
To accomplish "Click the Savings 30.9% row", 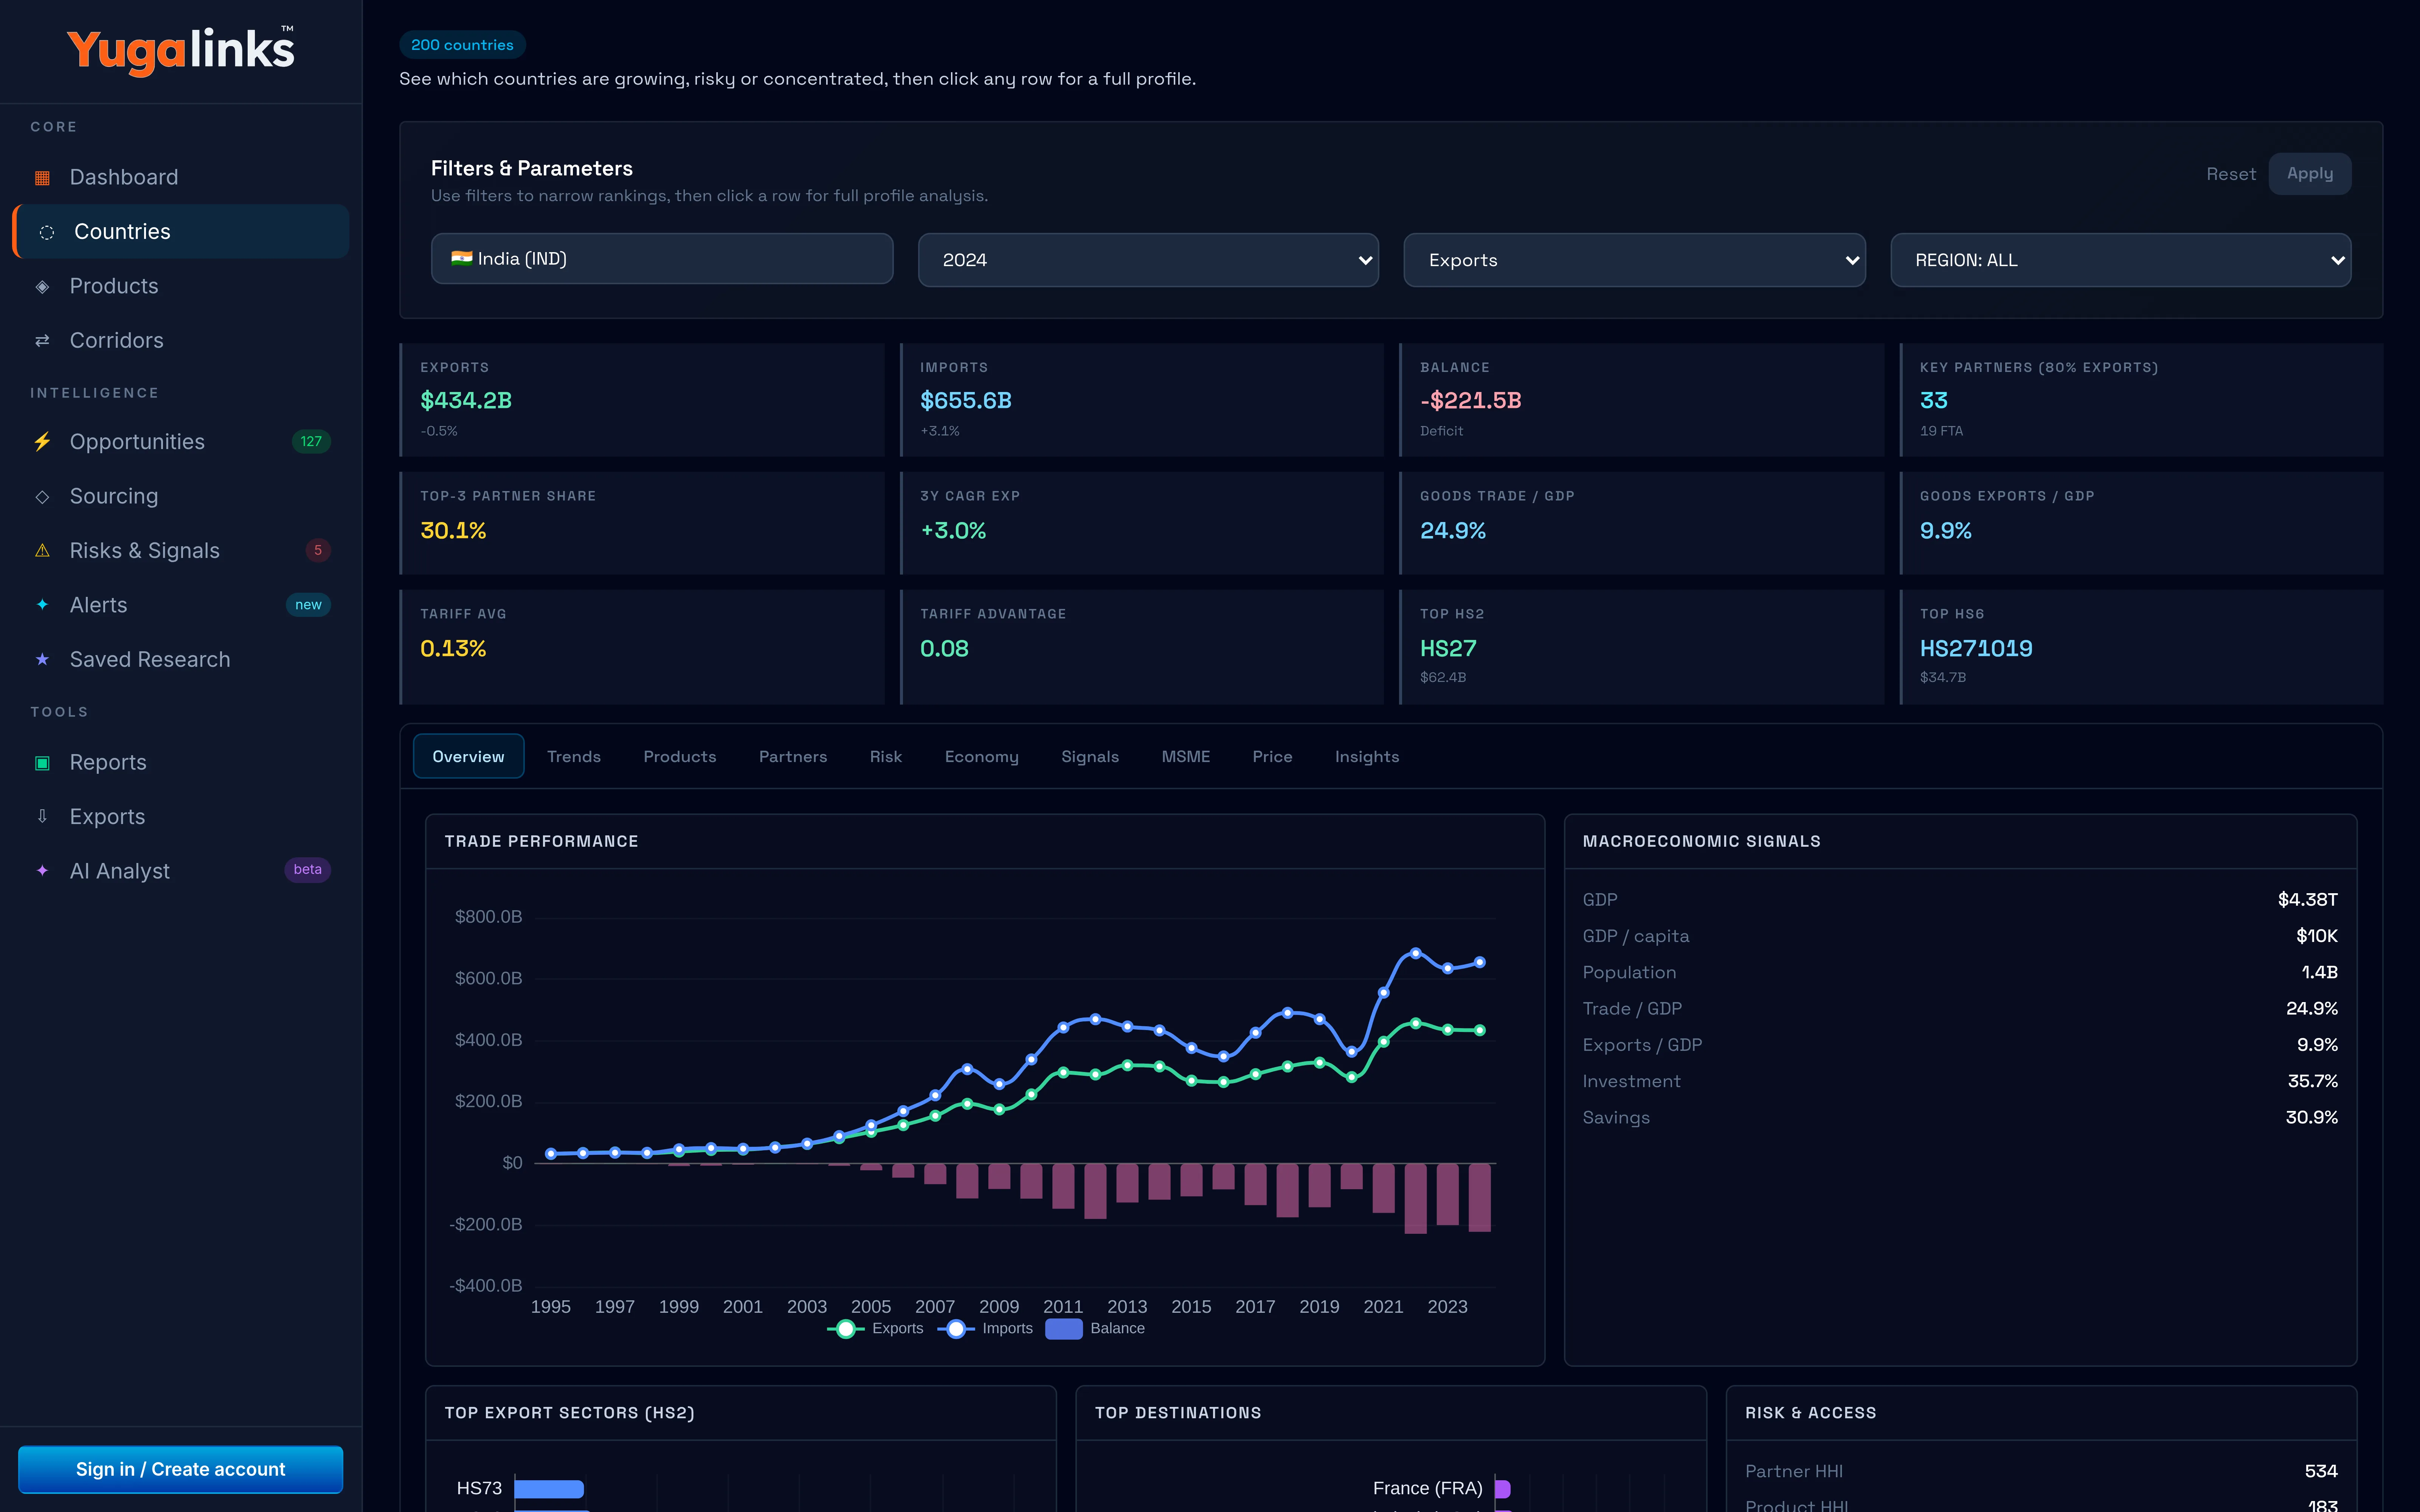I will pyautogui.click(x=1960, y=1118).
